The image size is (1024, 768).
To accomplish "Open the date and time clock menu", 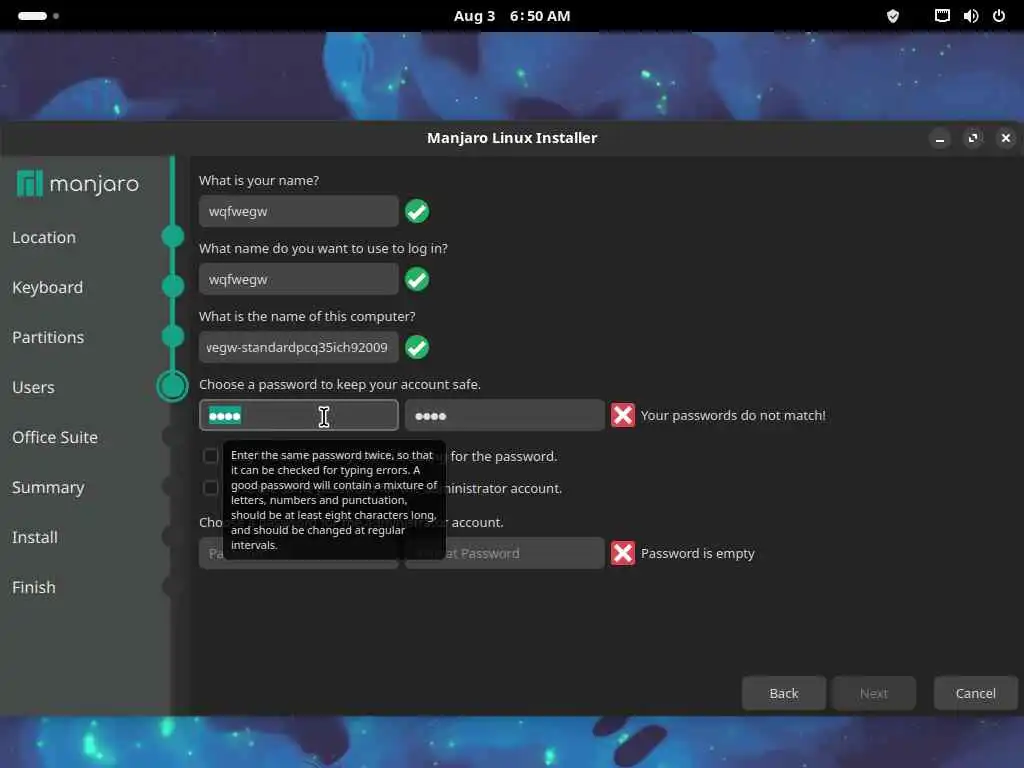I will click(512, 16).
